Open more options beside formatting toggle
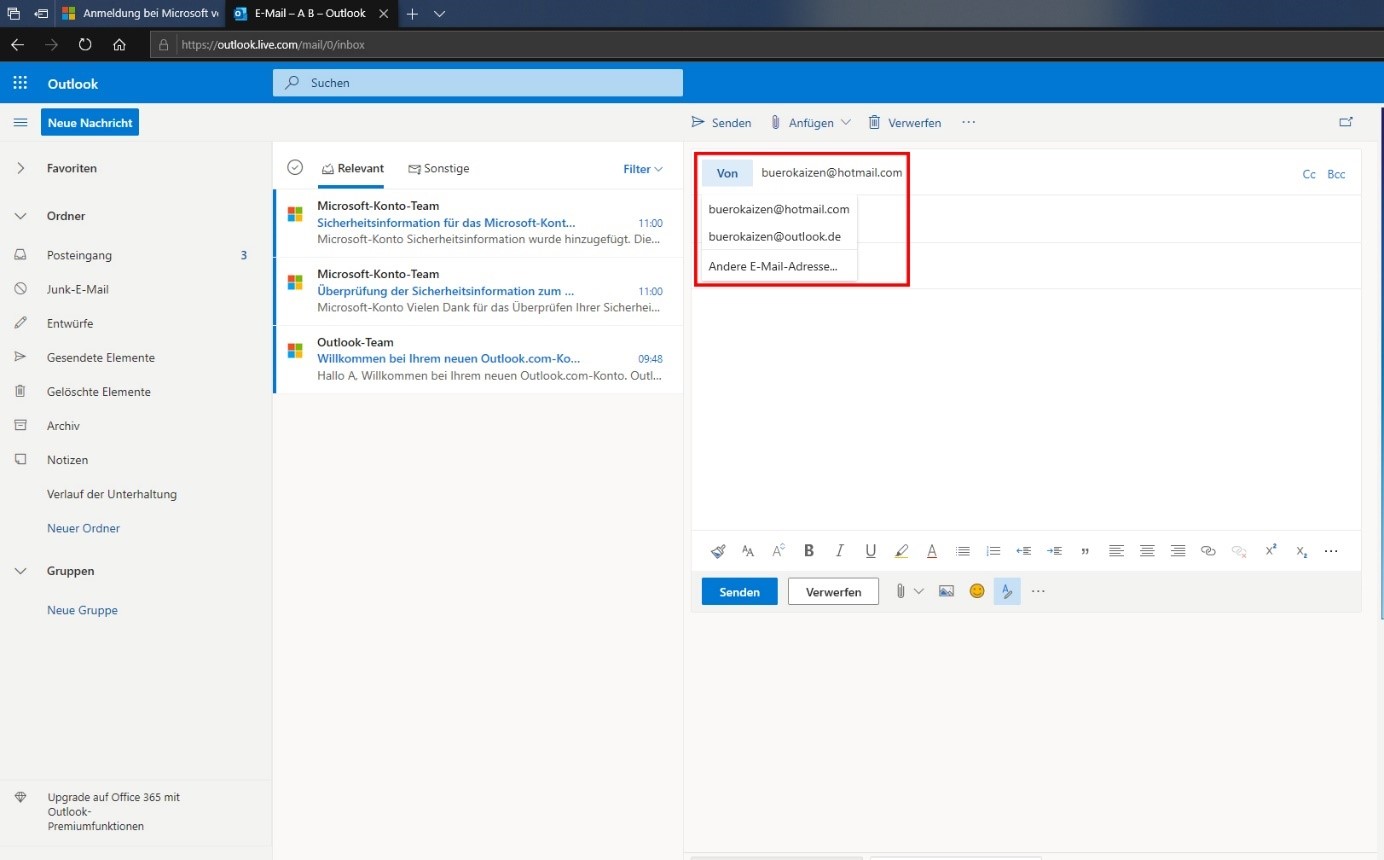The image size is (1384, 860). (1038, 591)
